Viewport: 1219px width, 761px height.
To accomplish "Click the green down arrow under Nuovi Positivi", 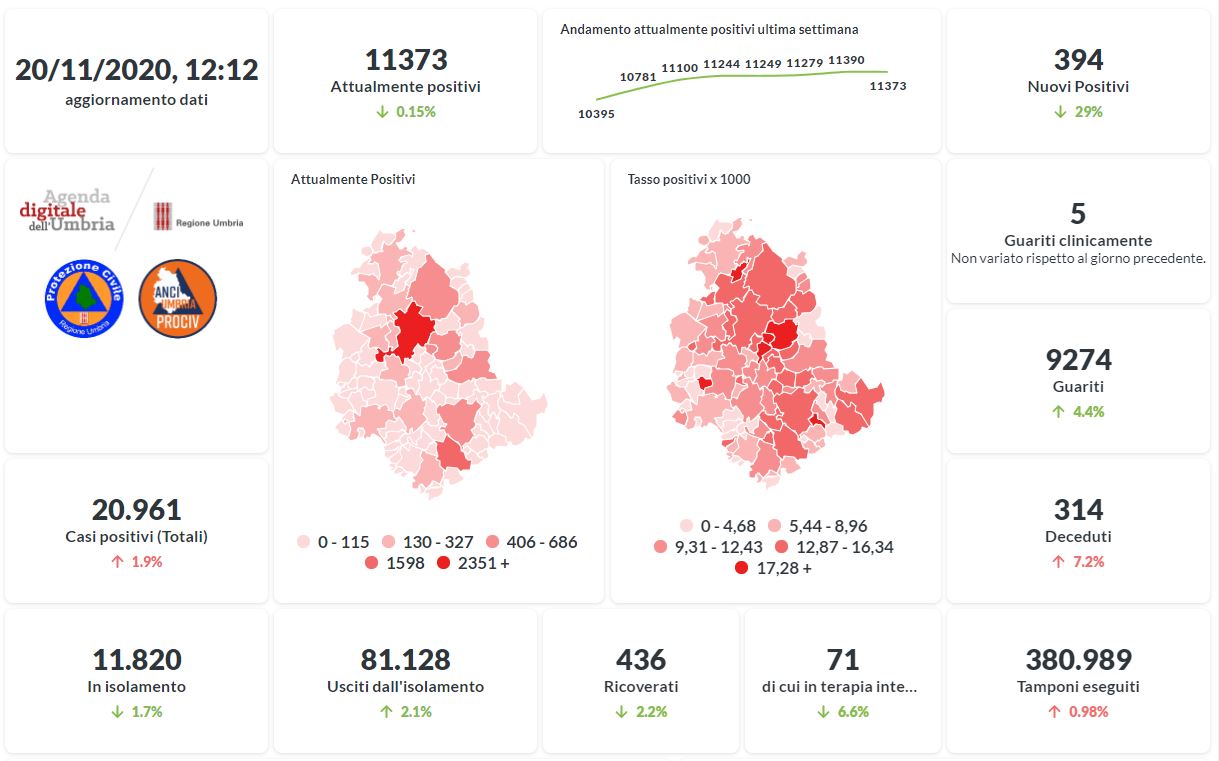I will [x=1060, y=112].
